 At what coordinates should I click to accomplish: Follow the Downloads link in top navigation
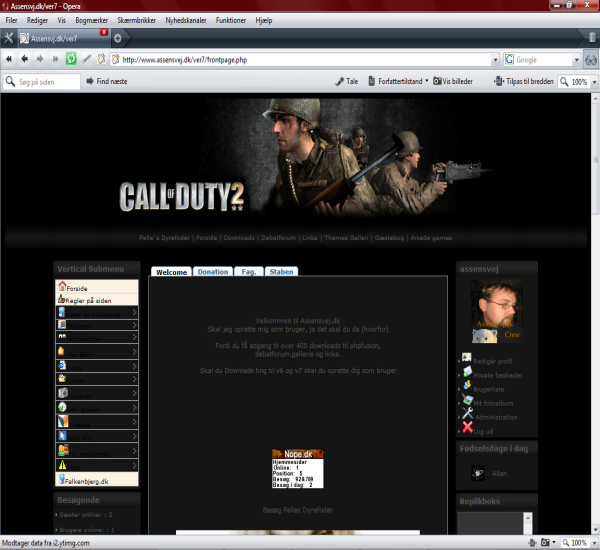(x=239, y=238)
